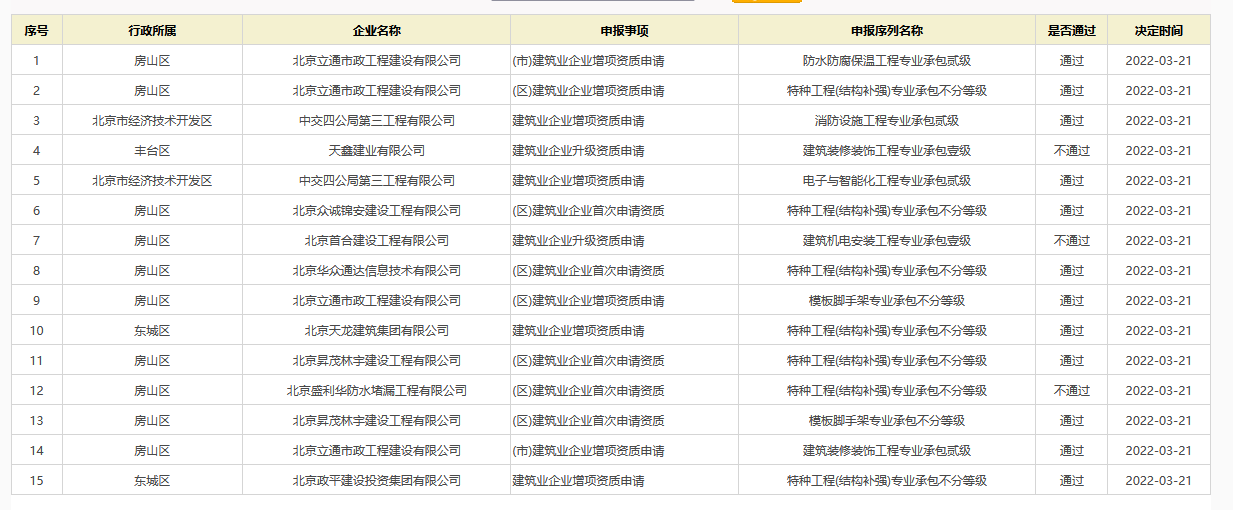1233x510 pixels.
Task: Click the 申报序列名称 column header
Action: [887, 31]
